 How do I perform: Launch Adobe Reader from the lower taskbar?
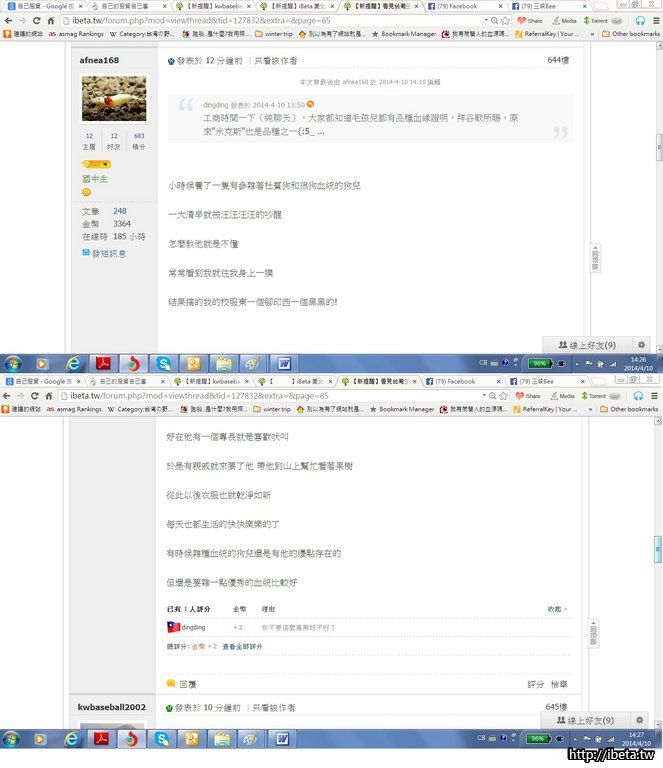tap(101, 739)
